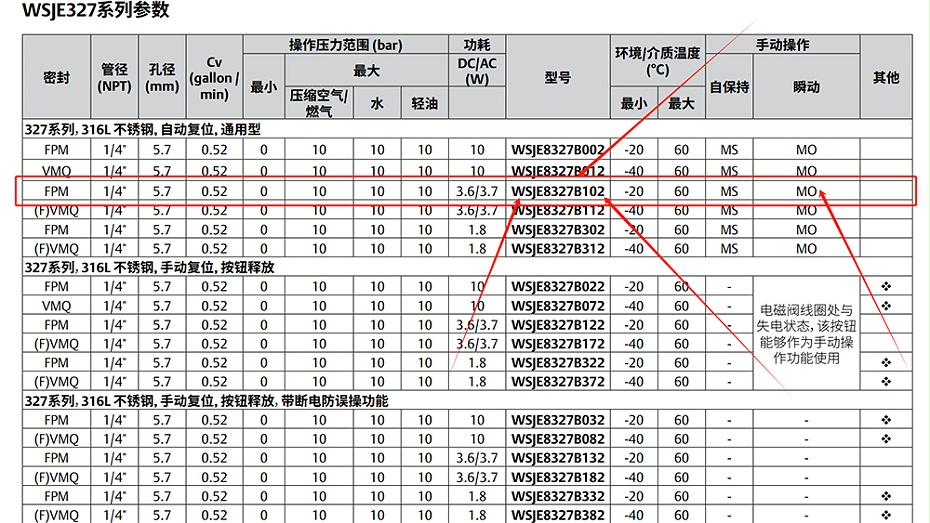The height and width of the screenshot is (523, 930).
Task: Select model WSJE8327B372
Action: tap(558, 382)
